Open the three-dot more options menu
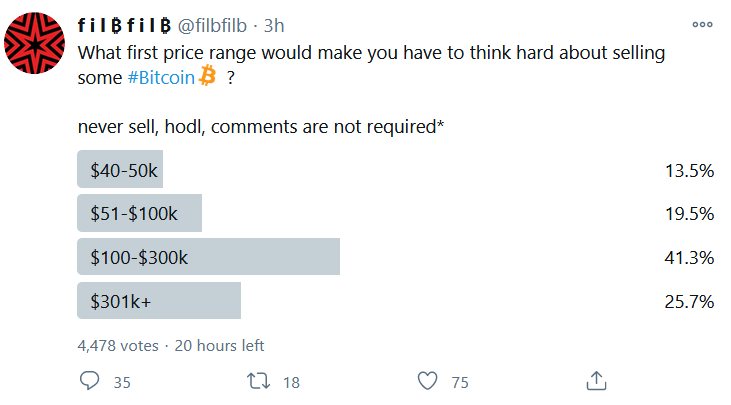731x405 pixels. (702, 25)
